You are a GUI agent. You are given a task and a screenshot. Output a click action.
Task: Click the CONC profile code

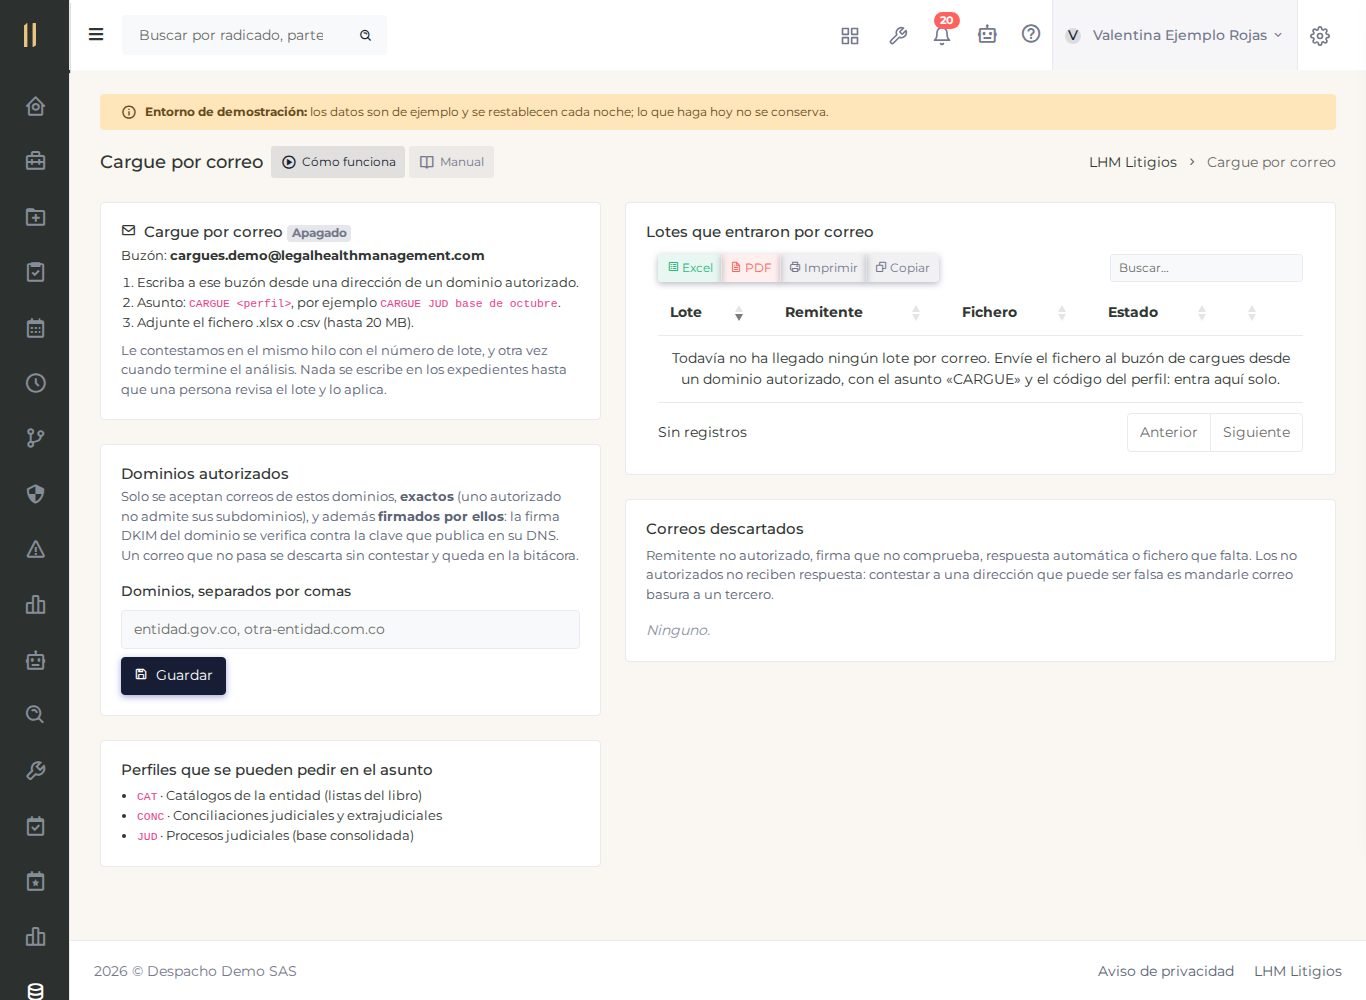[150, 817]
